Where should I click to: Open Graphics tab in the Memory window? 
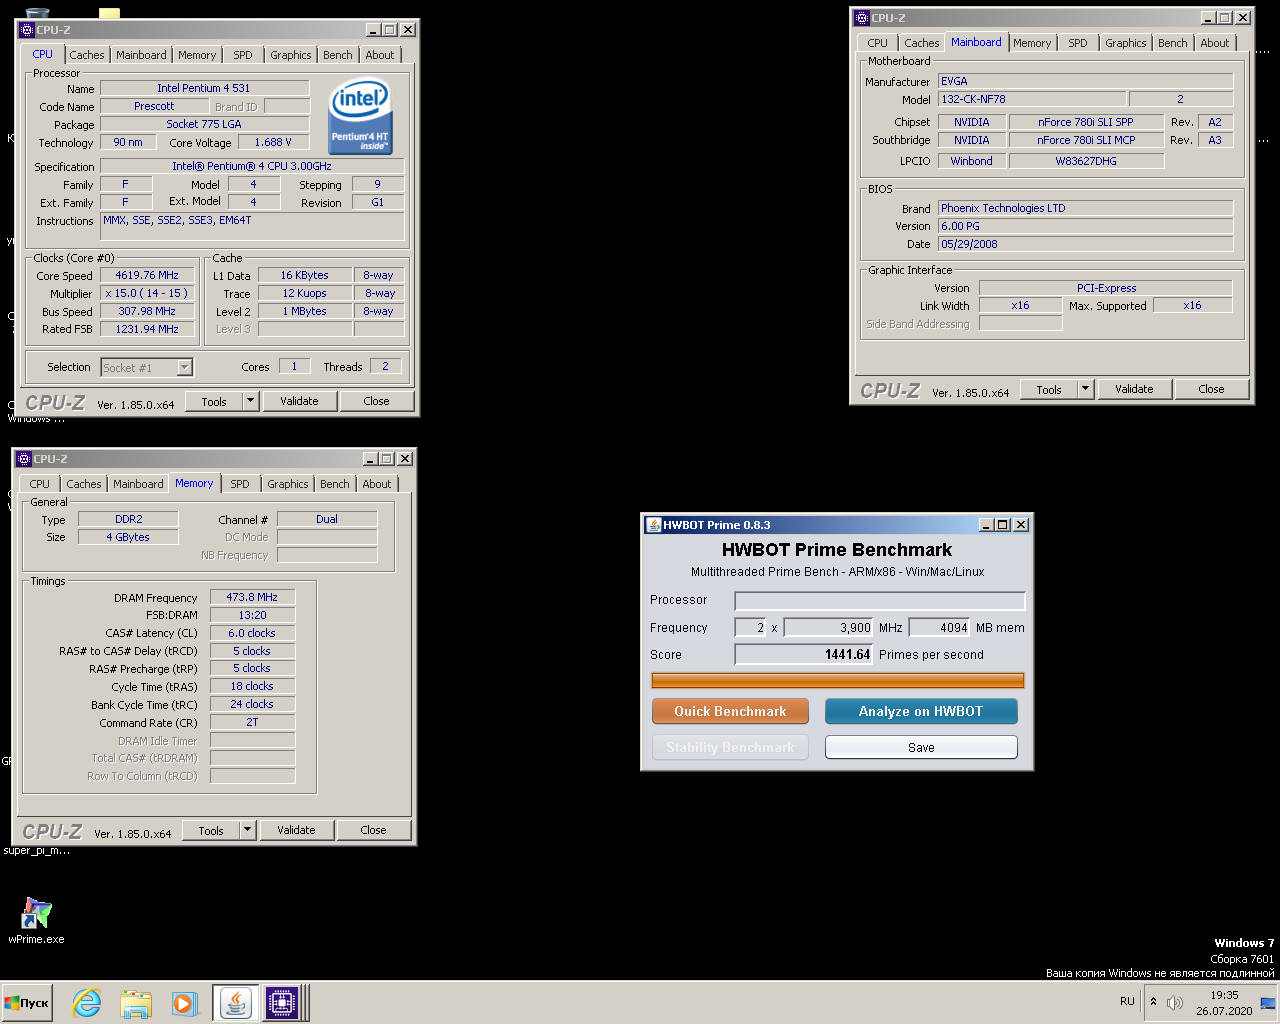click(x=288, y=484)
